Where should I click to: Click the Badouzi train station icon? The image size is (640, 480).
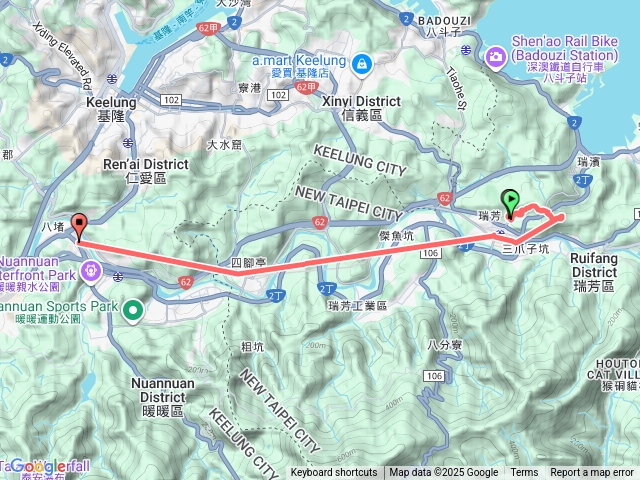[x=466, y=50]
